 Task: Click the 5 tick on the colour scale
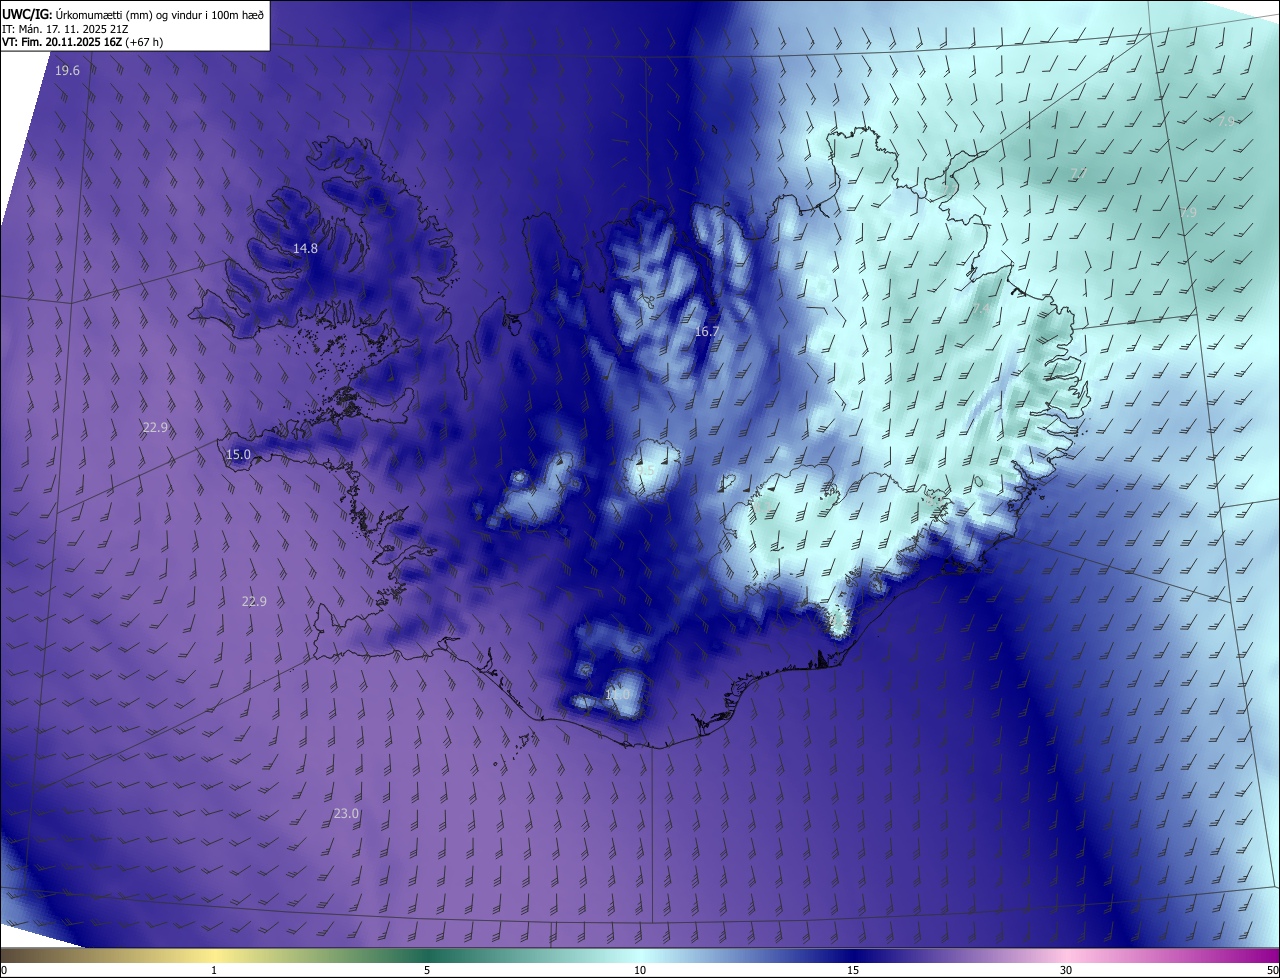tap(427, 970)
